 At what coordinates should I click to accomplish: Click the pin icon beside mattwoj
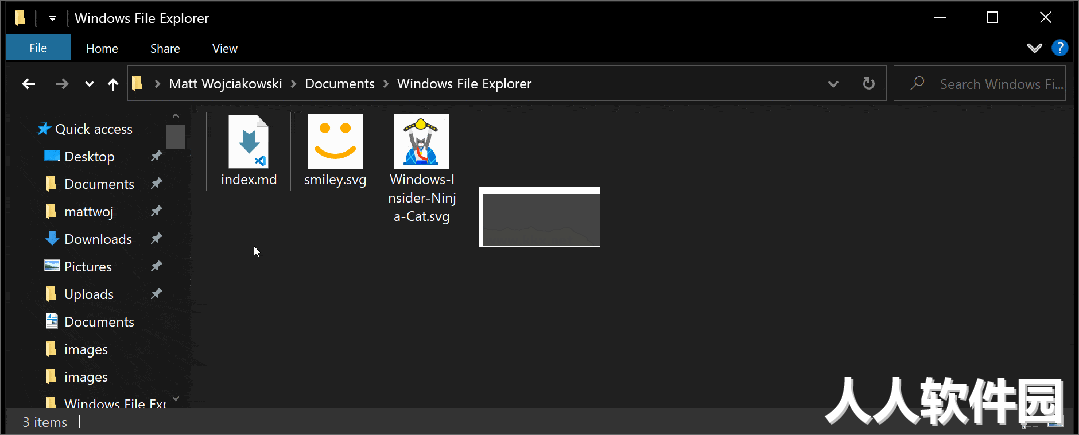[x=157, y=211]
